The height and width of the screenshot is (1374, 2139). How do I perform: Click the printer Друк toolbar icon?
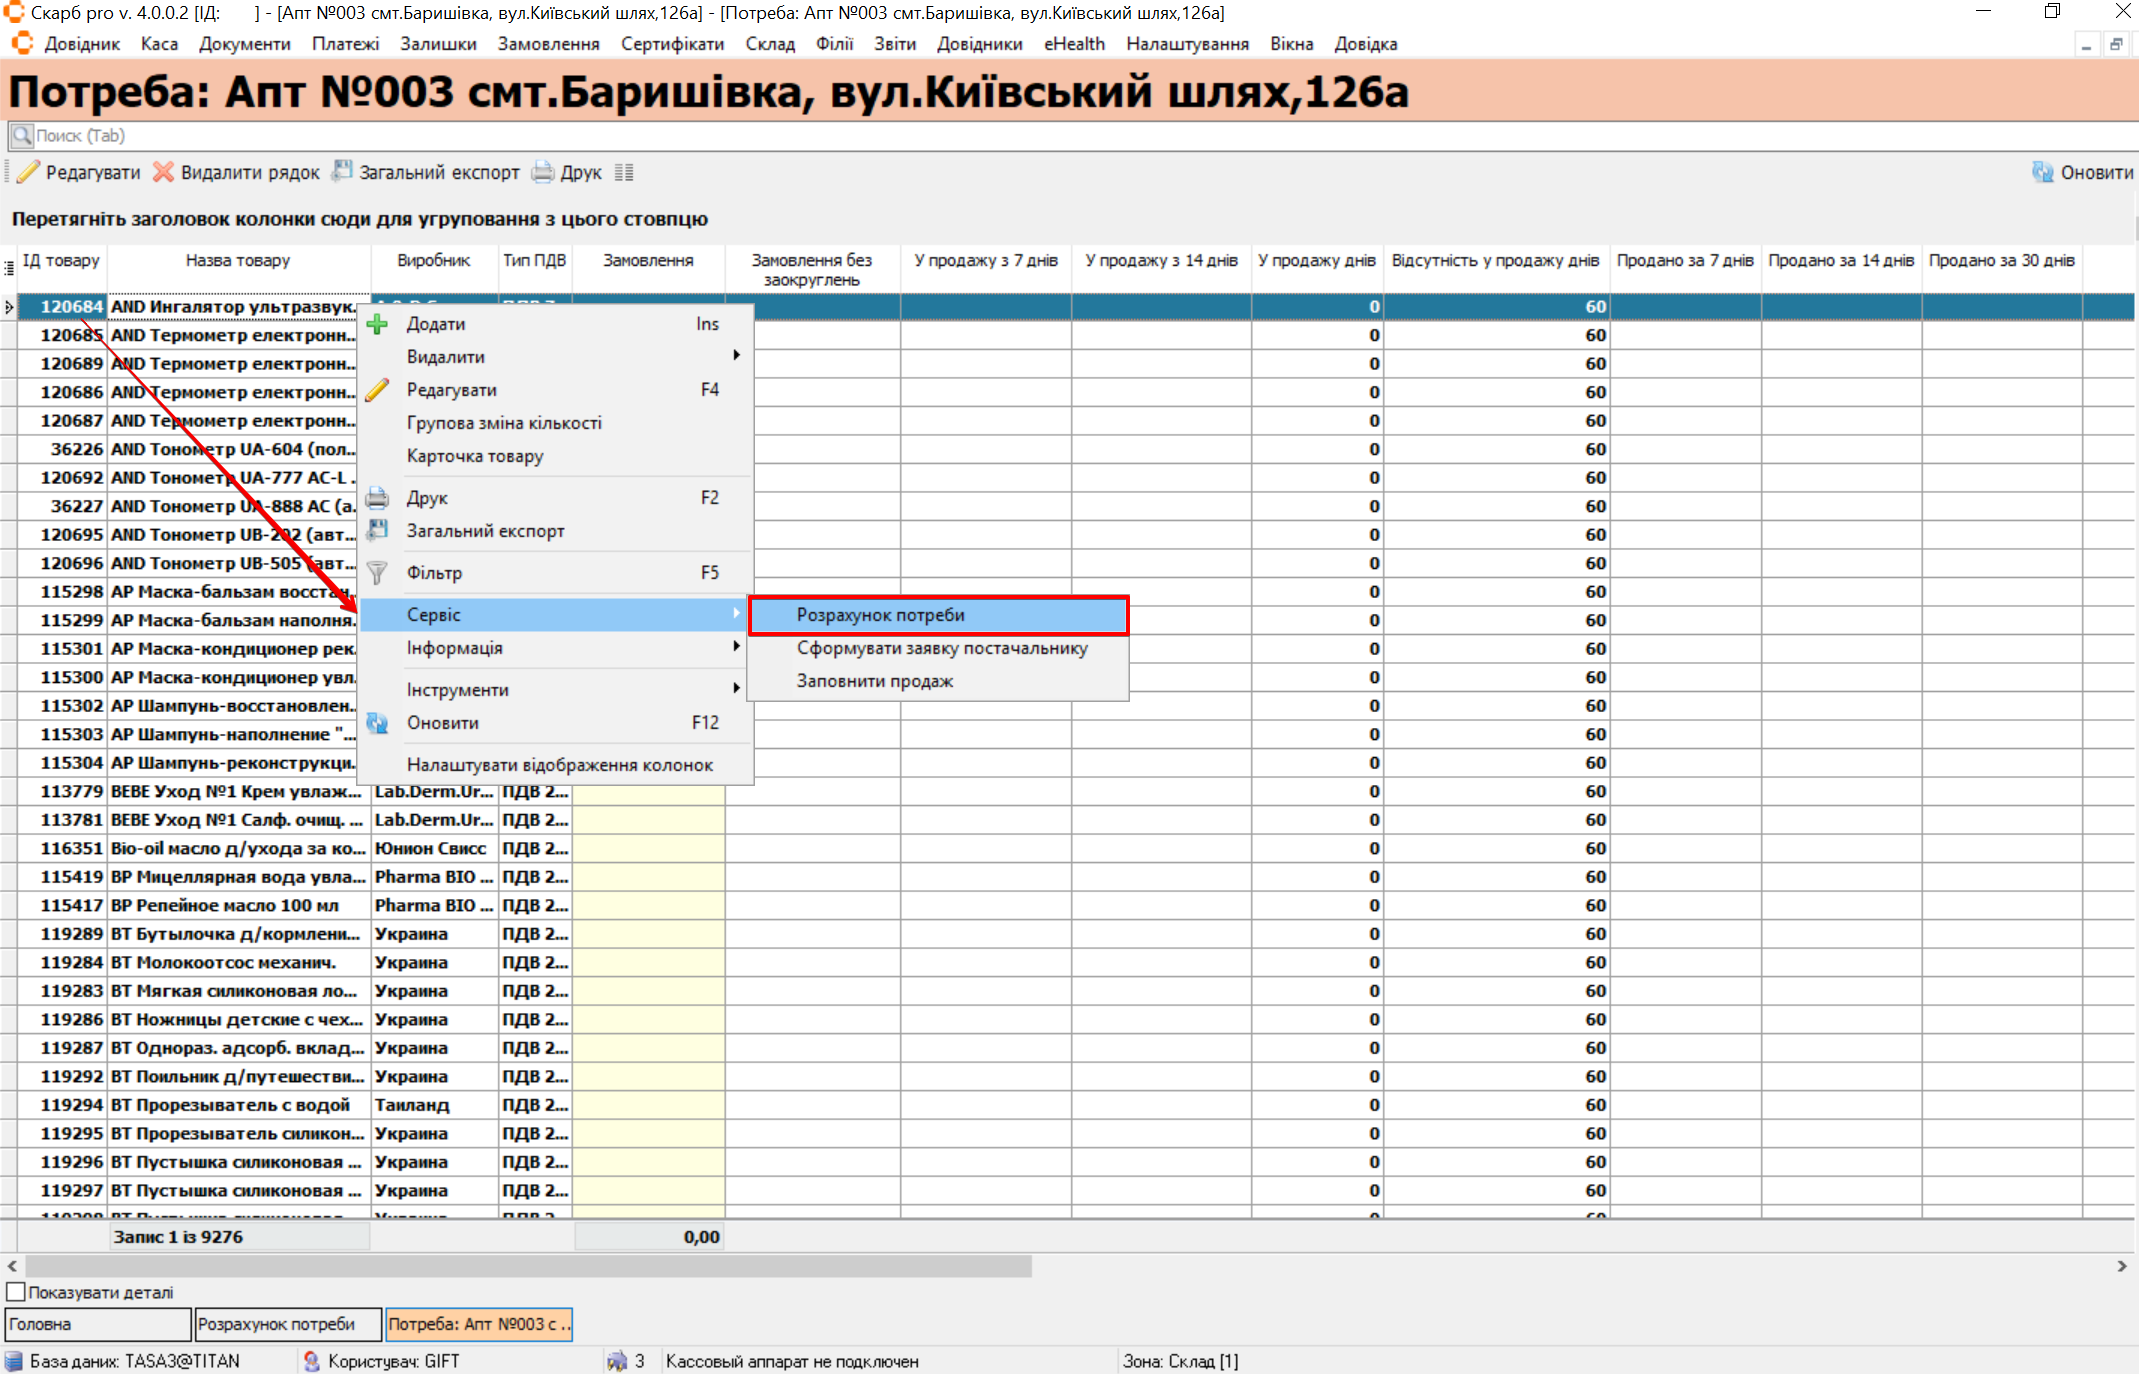(543, 172)
